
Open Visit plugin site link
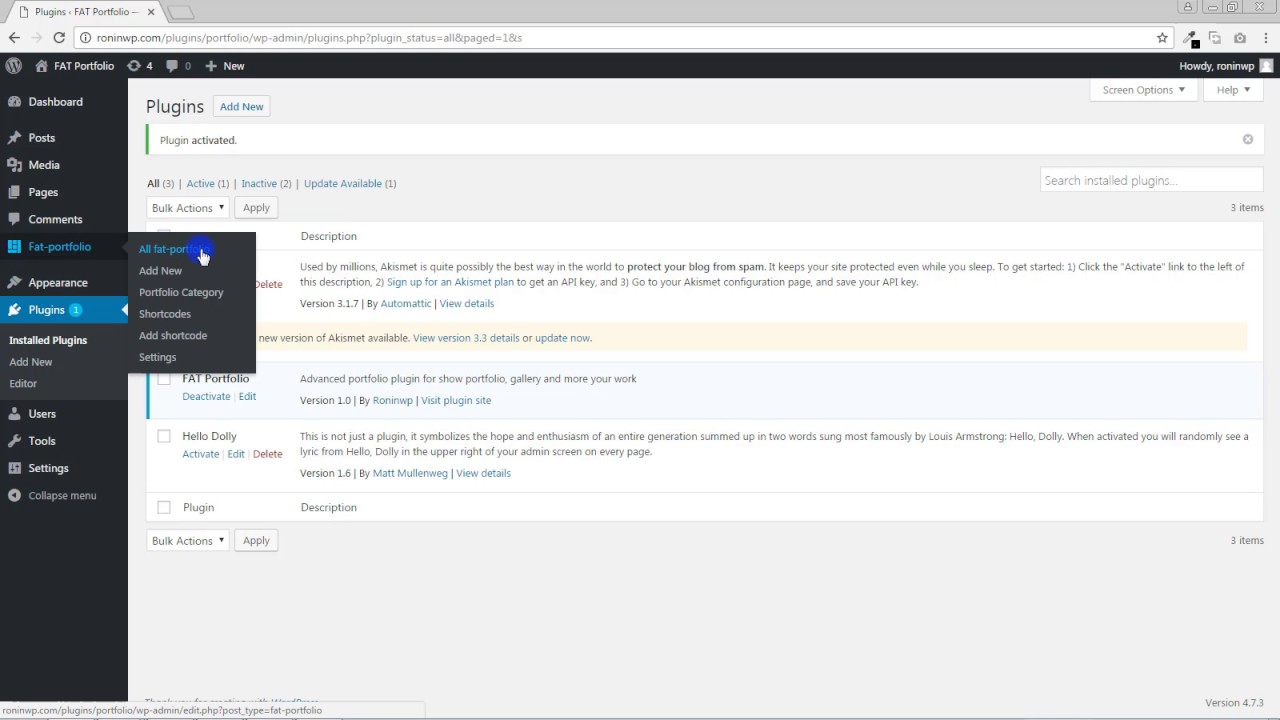(x=456, y=401)
